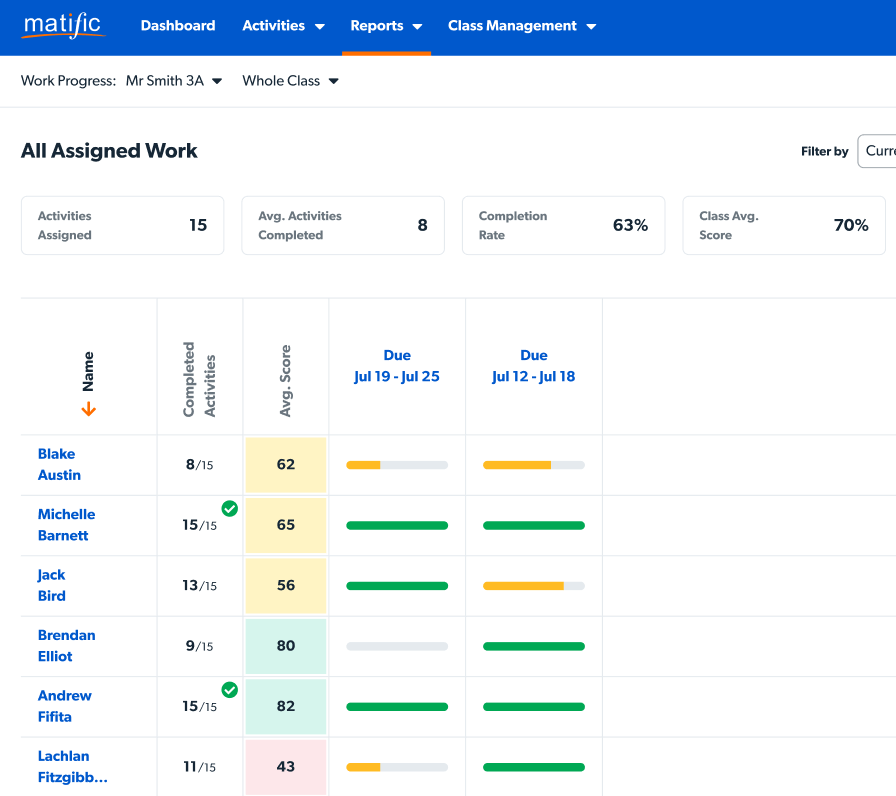The image size is (896, 796).
Task: Click green checkmark badge for Michelle Barnett
Action: (x=229, y=509)
